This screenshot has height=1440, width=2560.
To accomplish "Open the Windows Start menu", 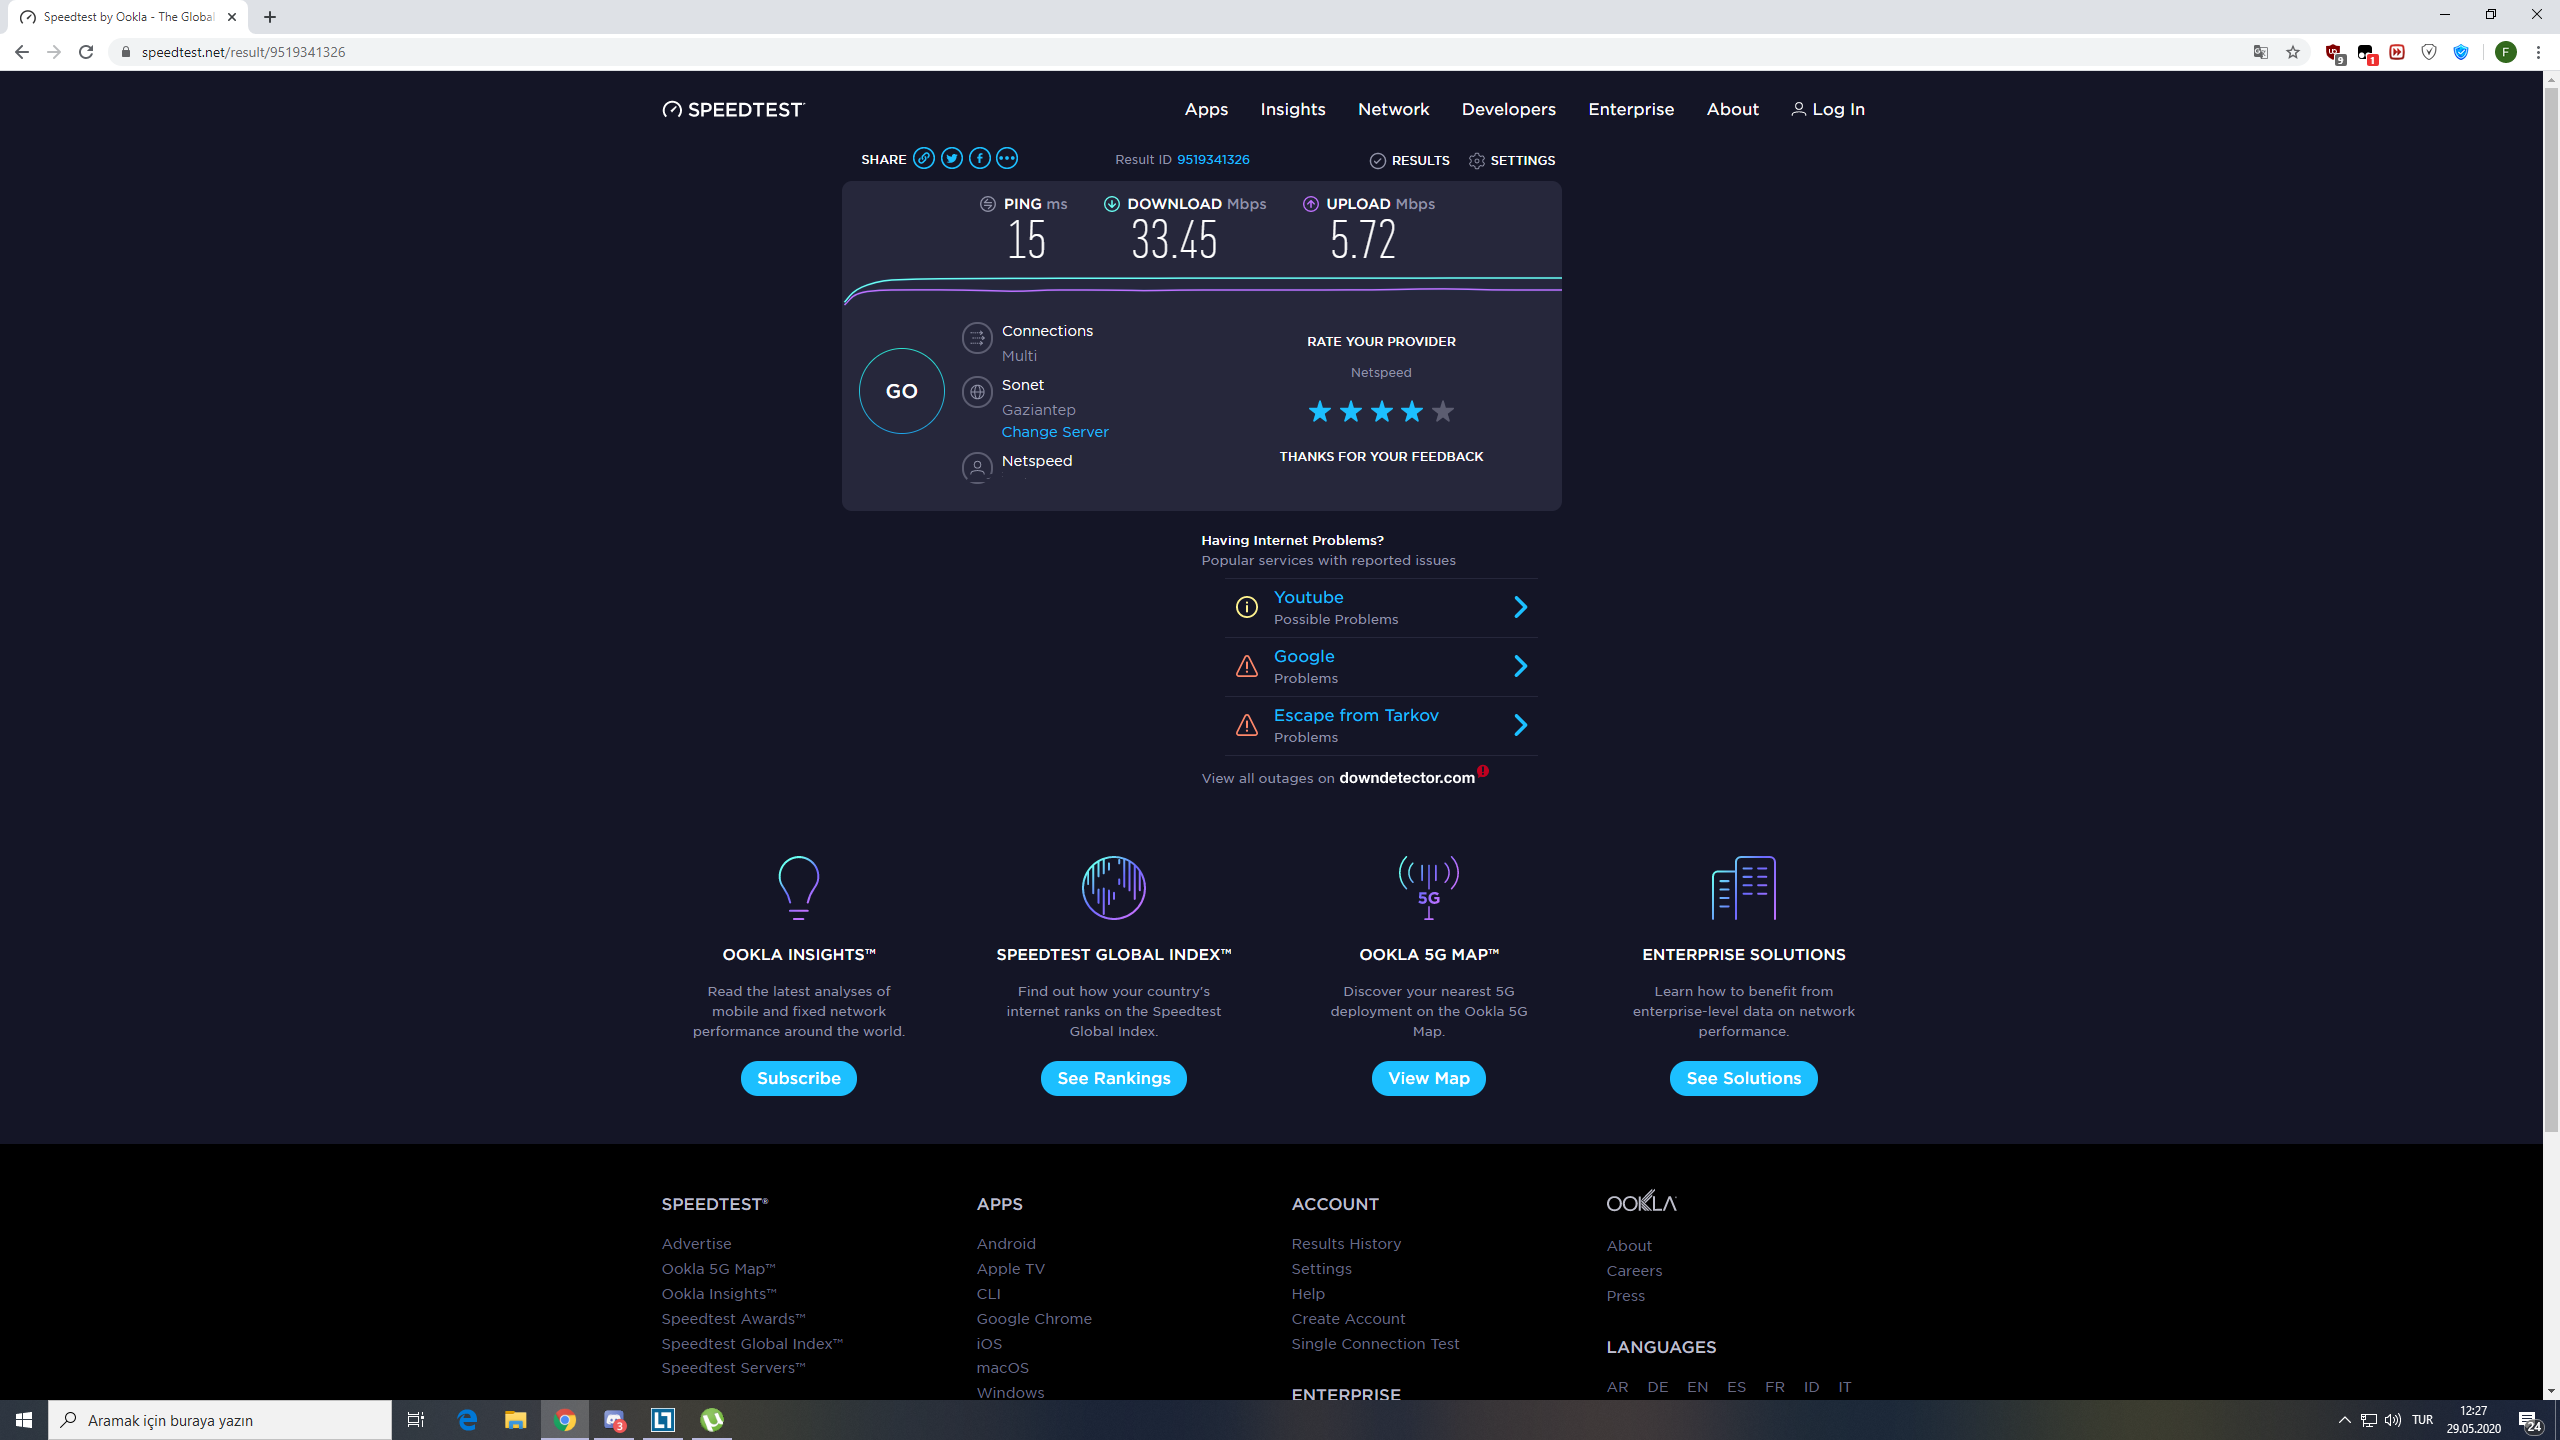I will pos(24,1420).
